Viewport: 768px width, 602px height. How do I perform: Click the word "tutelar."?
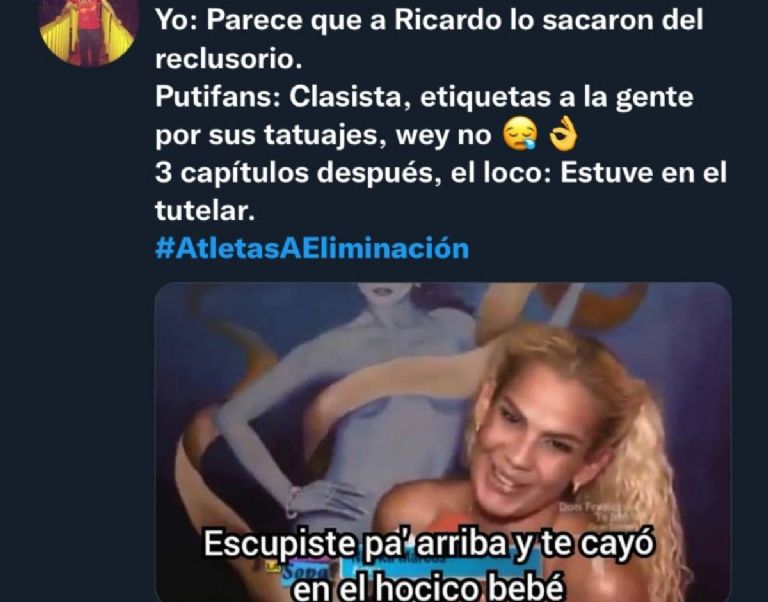pyautogui.click(x=205, y=211)
